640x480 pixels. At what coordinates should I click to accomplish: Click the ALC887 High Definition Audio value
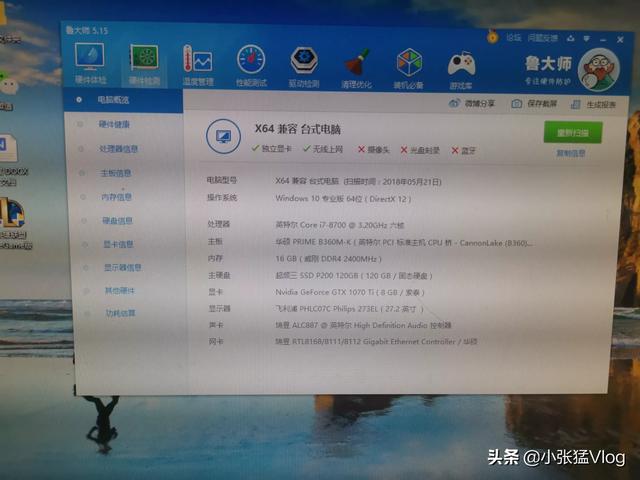coord(363,325)
